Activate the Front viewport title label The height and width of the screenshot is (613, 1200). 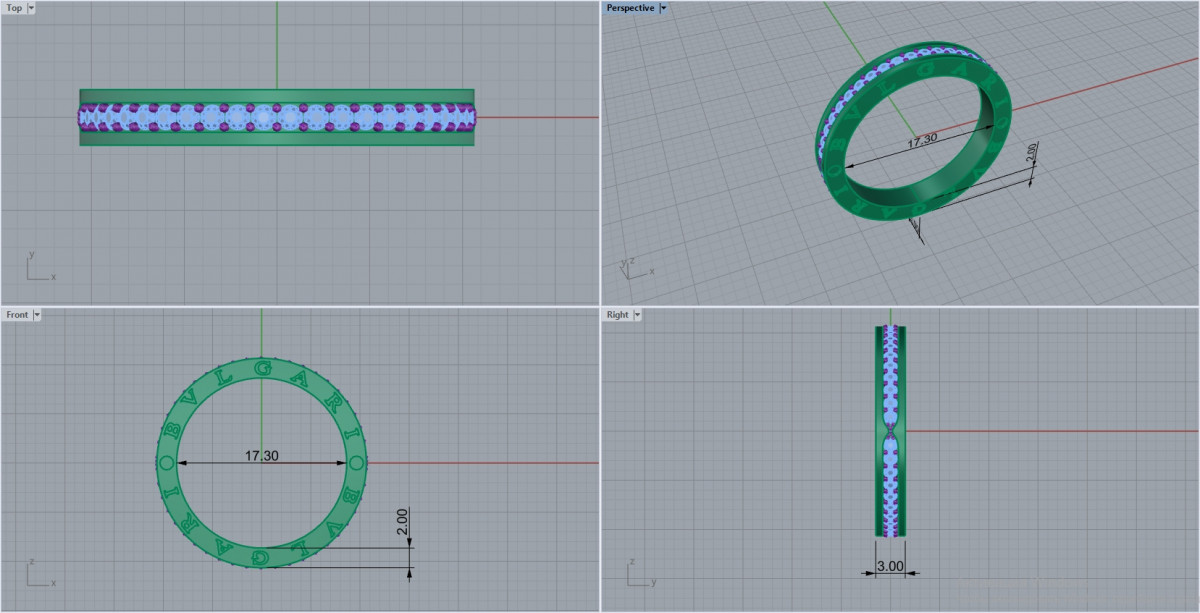17,315
